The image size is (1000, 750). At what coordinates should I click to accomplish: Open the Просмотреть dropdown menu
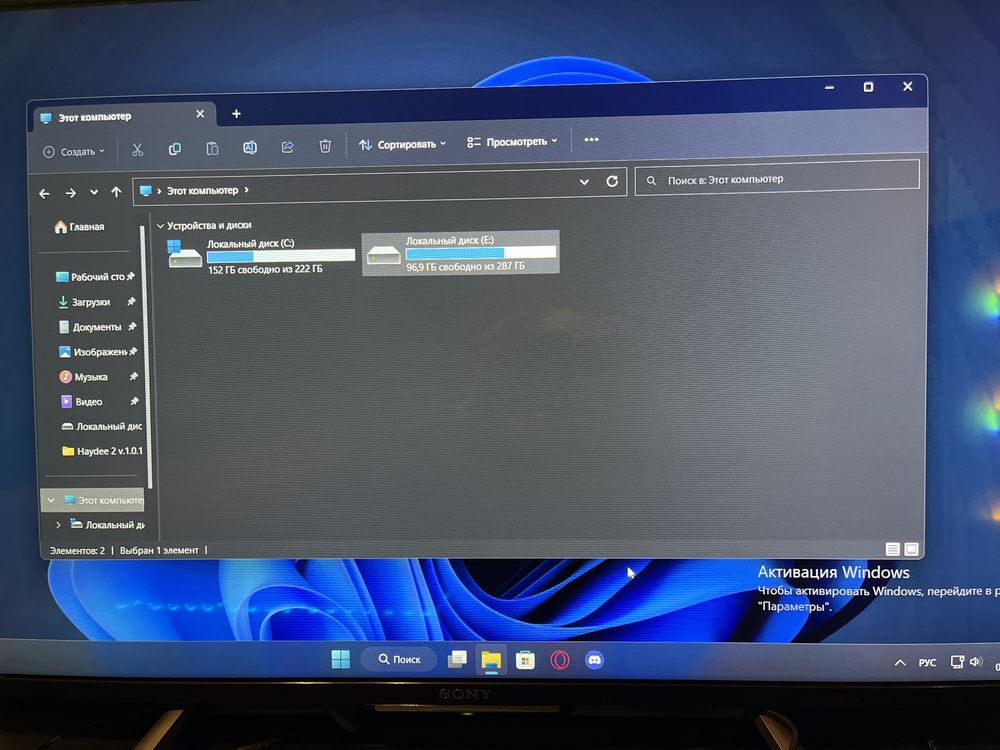(x=512, y=142)
